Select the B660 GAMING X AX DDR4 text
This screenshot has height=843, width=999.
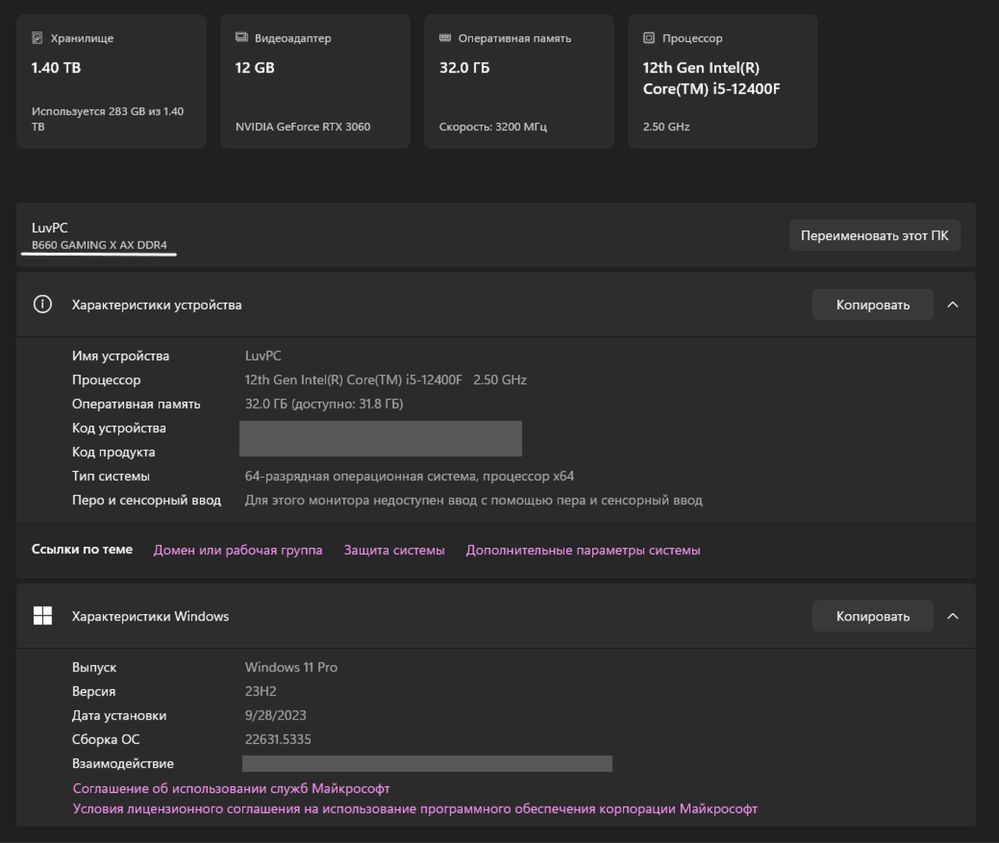[x=99, y=245]
